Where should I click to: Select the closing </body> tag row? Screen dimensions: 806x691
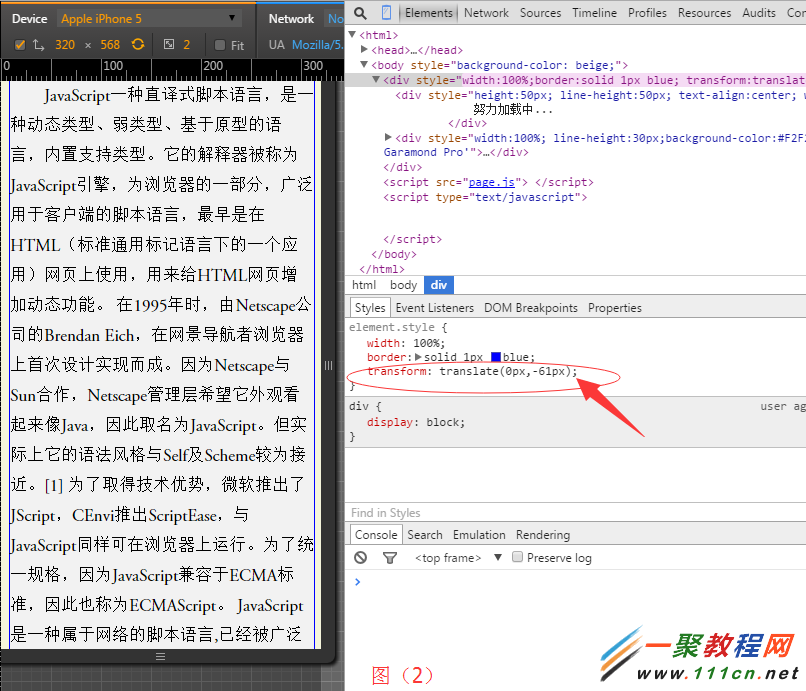click(394, 254)
